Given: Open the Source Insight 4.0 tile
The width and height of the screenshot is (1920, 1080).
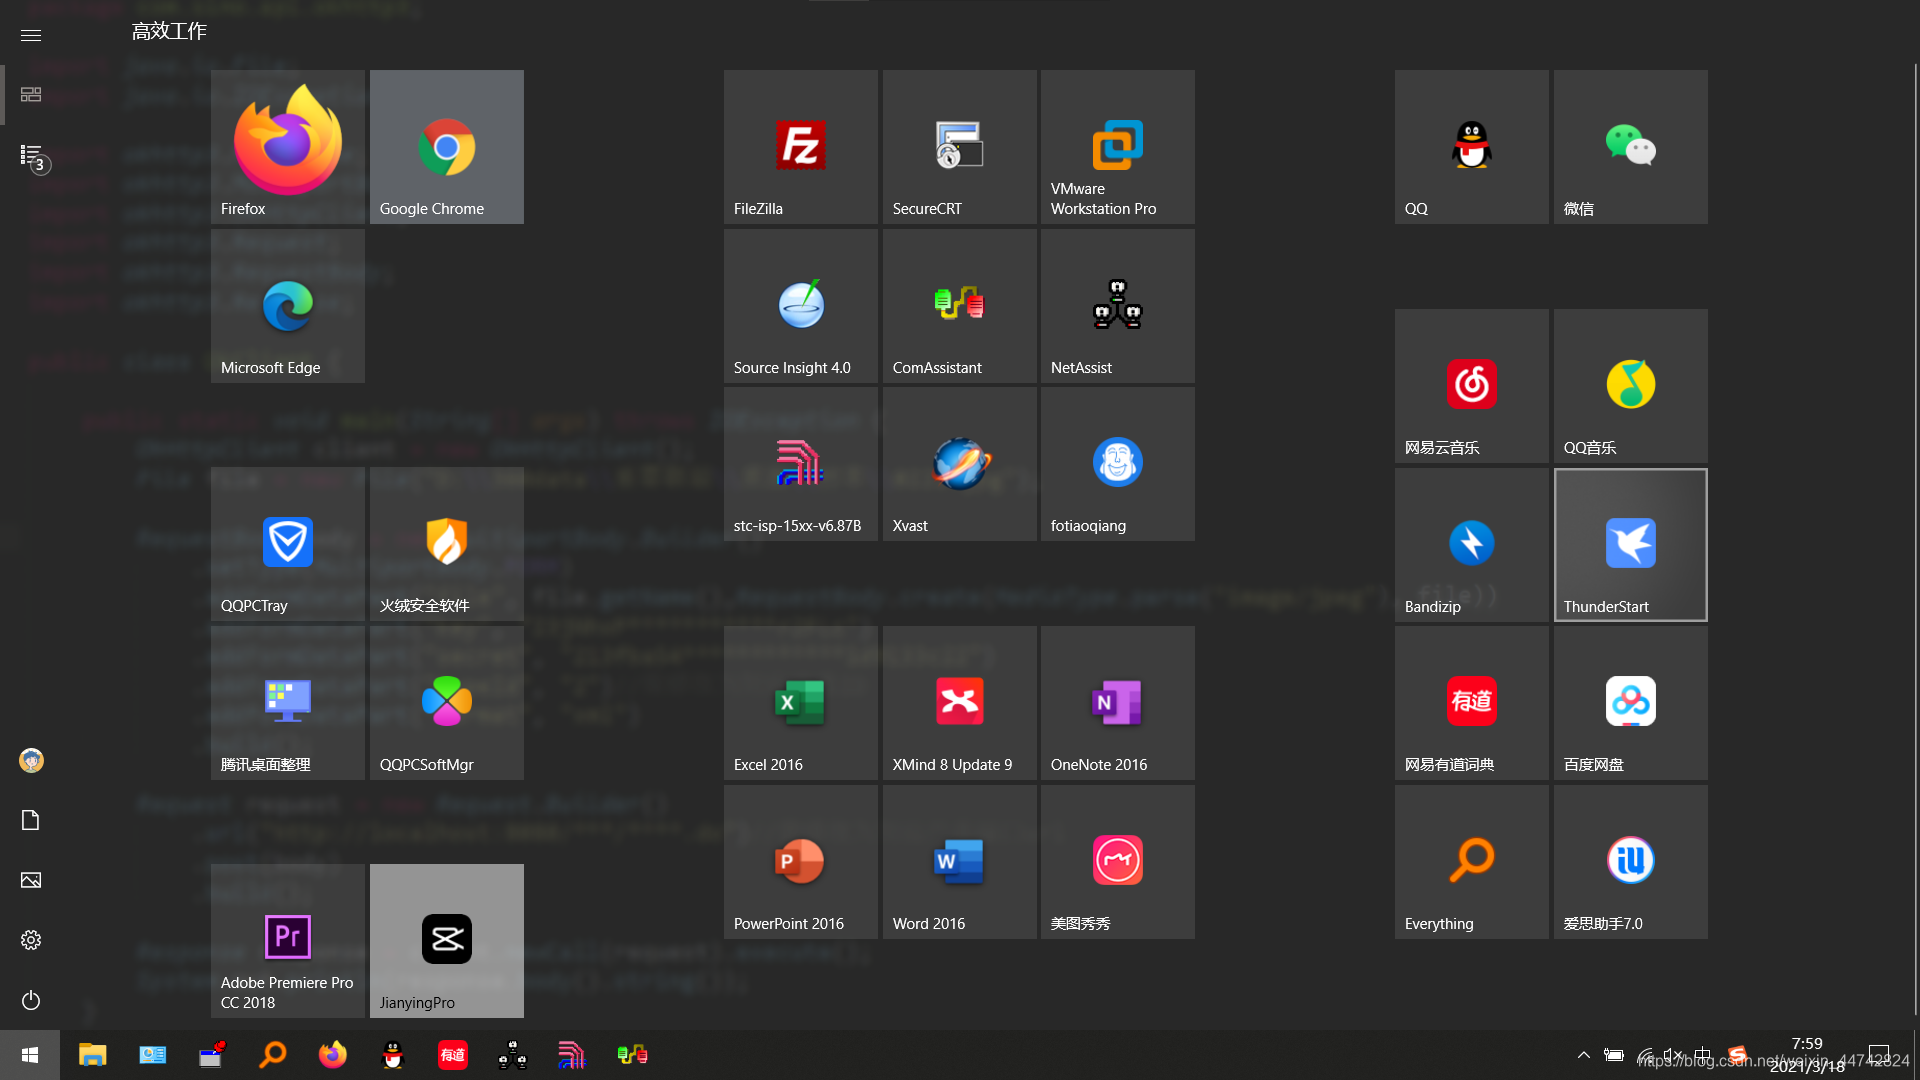Looking at the screenshot, I should [x=801, y=306].
